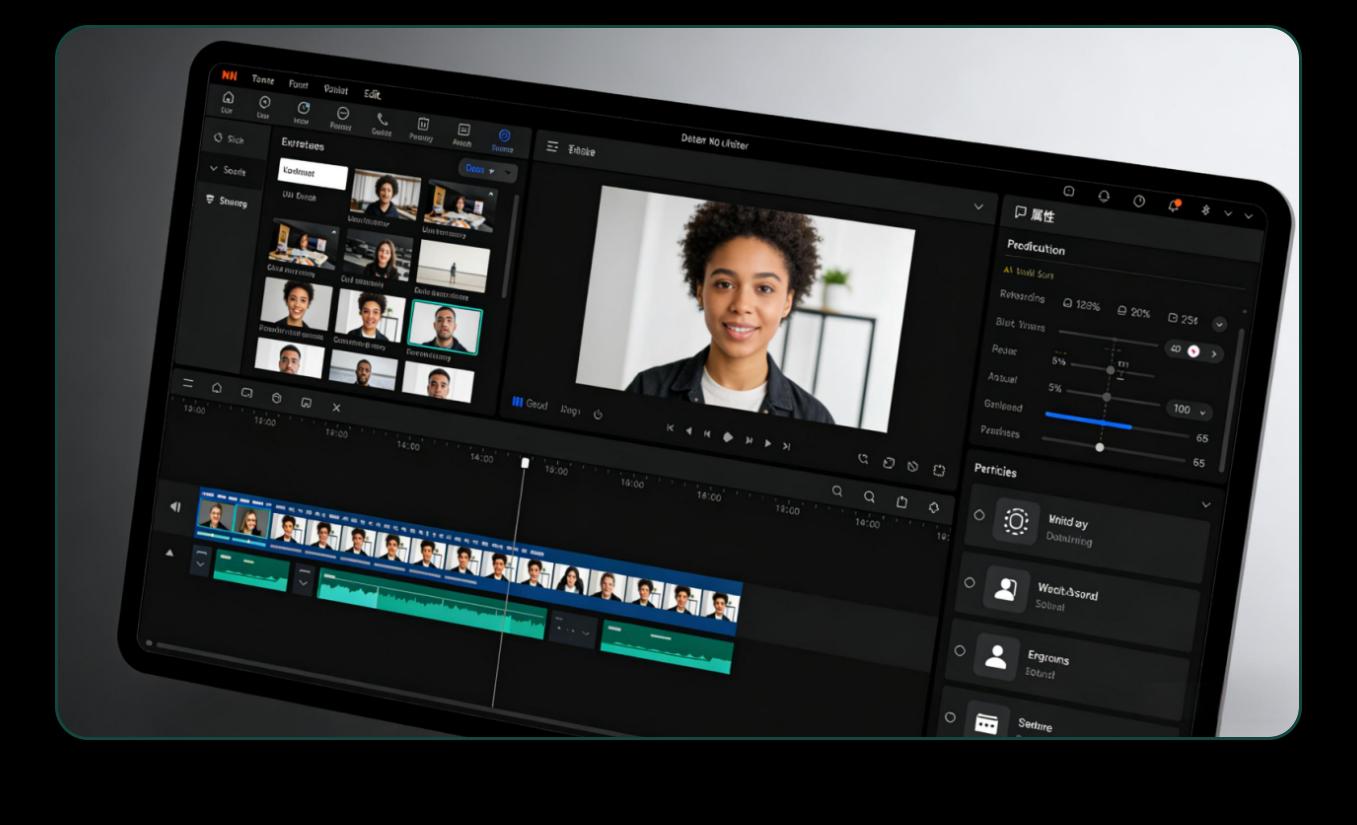Open the Paniet menu
The image size is (1357, 825).
click(x=335, y=89)
